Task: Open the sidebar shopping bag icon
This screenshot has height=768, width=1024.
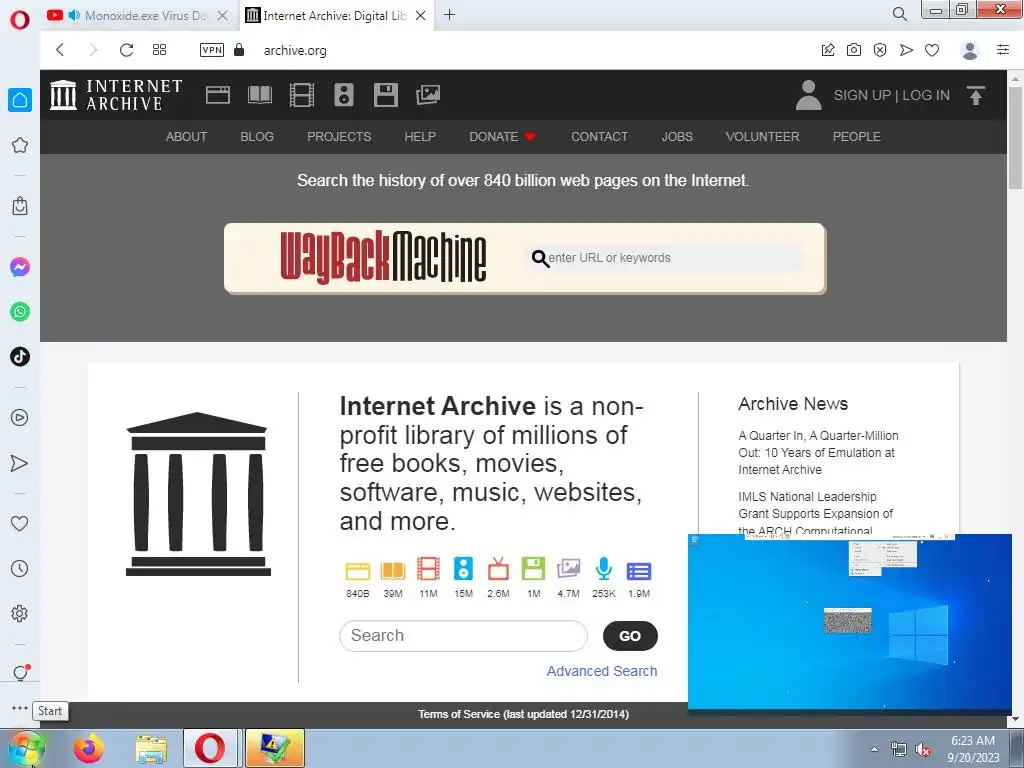Action: (20, 206)
